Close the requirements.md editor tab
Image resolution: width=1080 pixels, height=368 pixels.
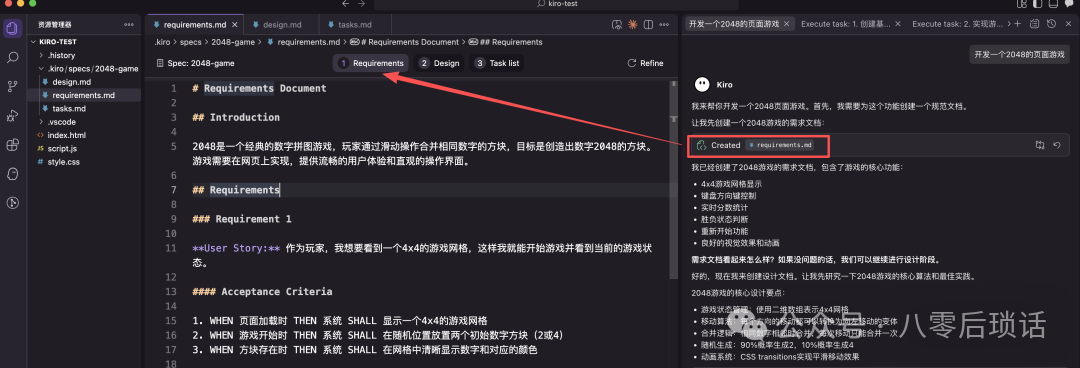point(235,25)
